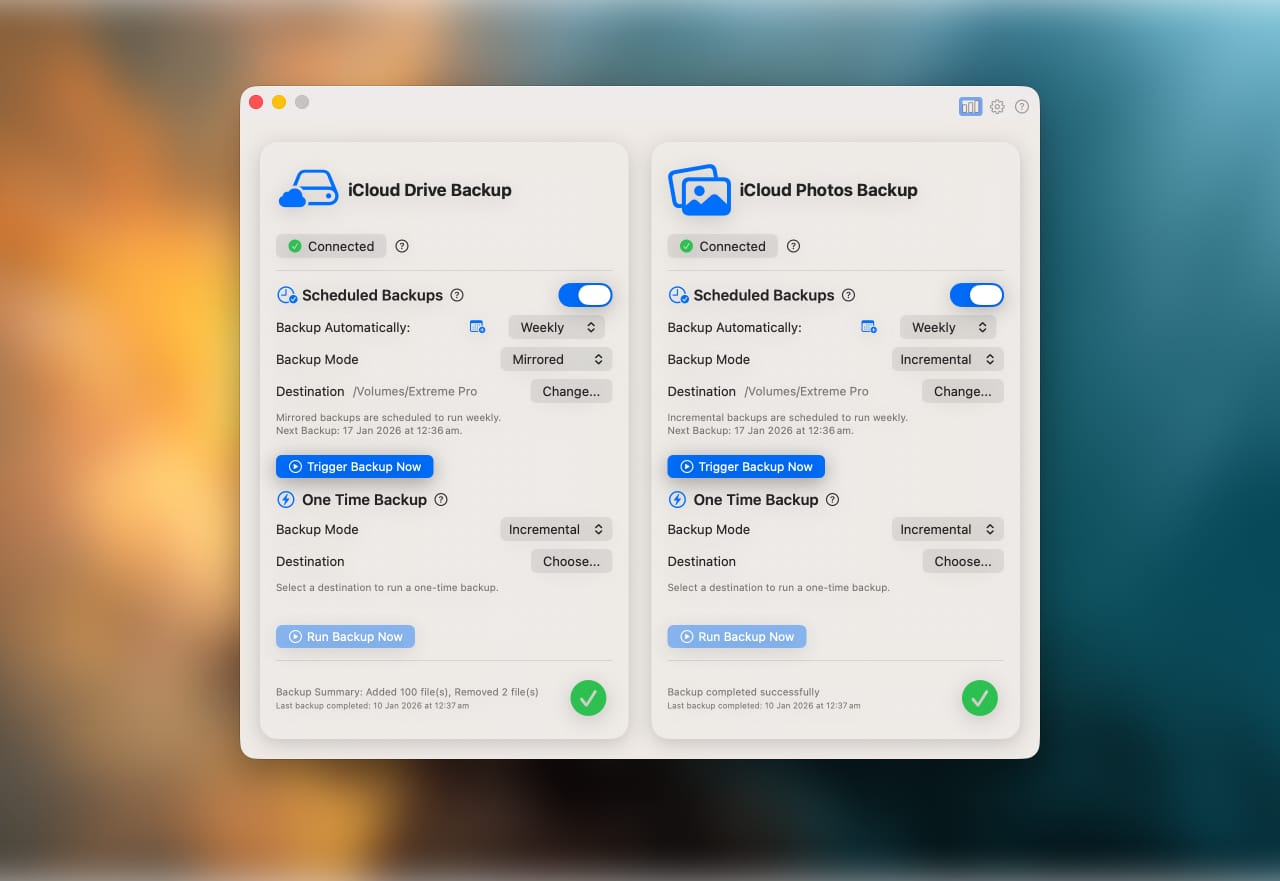Viewport: 1280px width, 881px height.
Task: Click /Volumes/Extreme Pro path in Drive panel
Action: coord(415,391)
